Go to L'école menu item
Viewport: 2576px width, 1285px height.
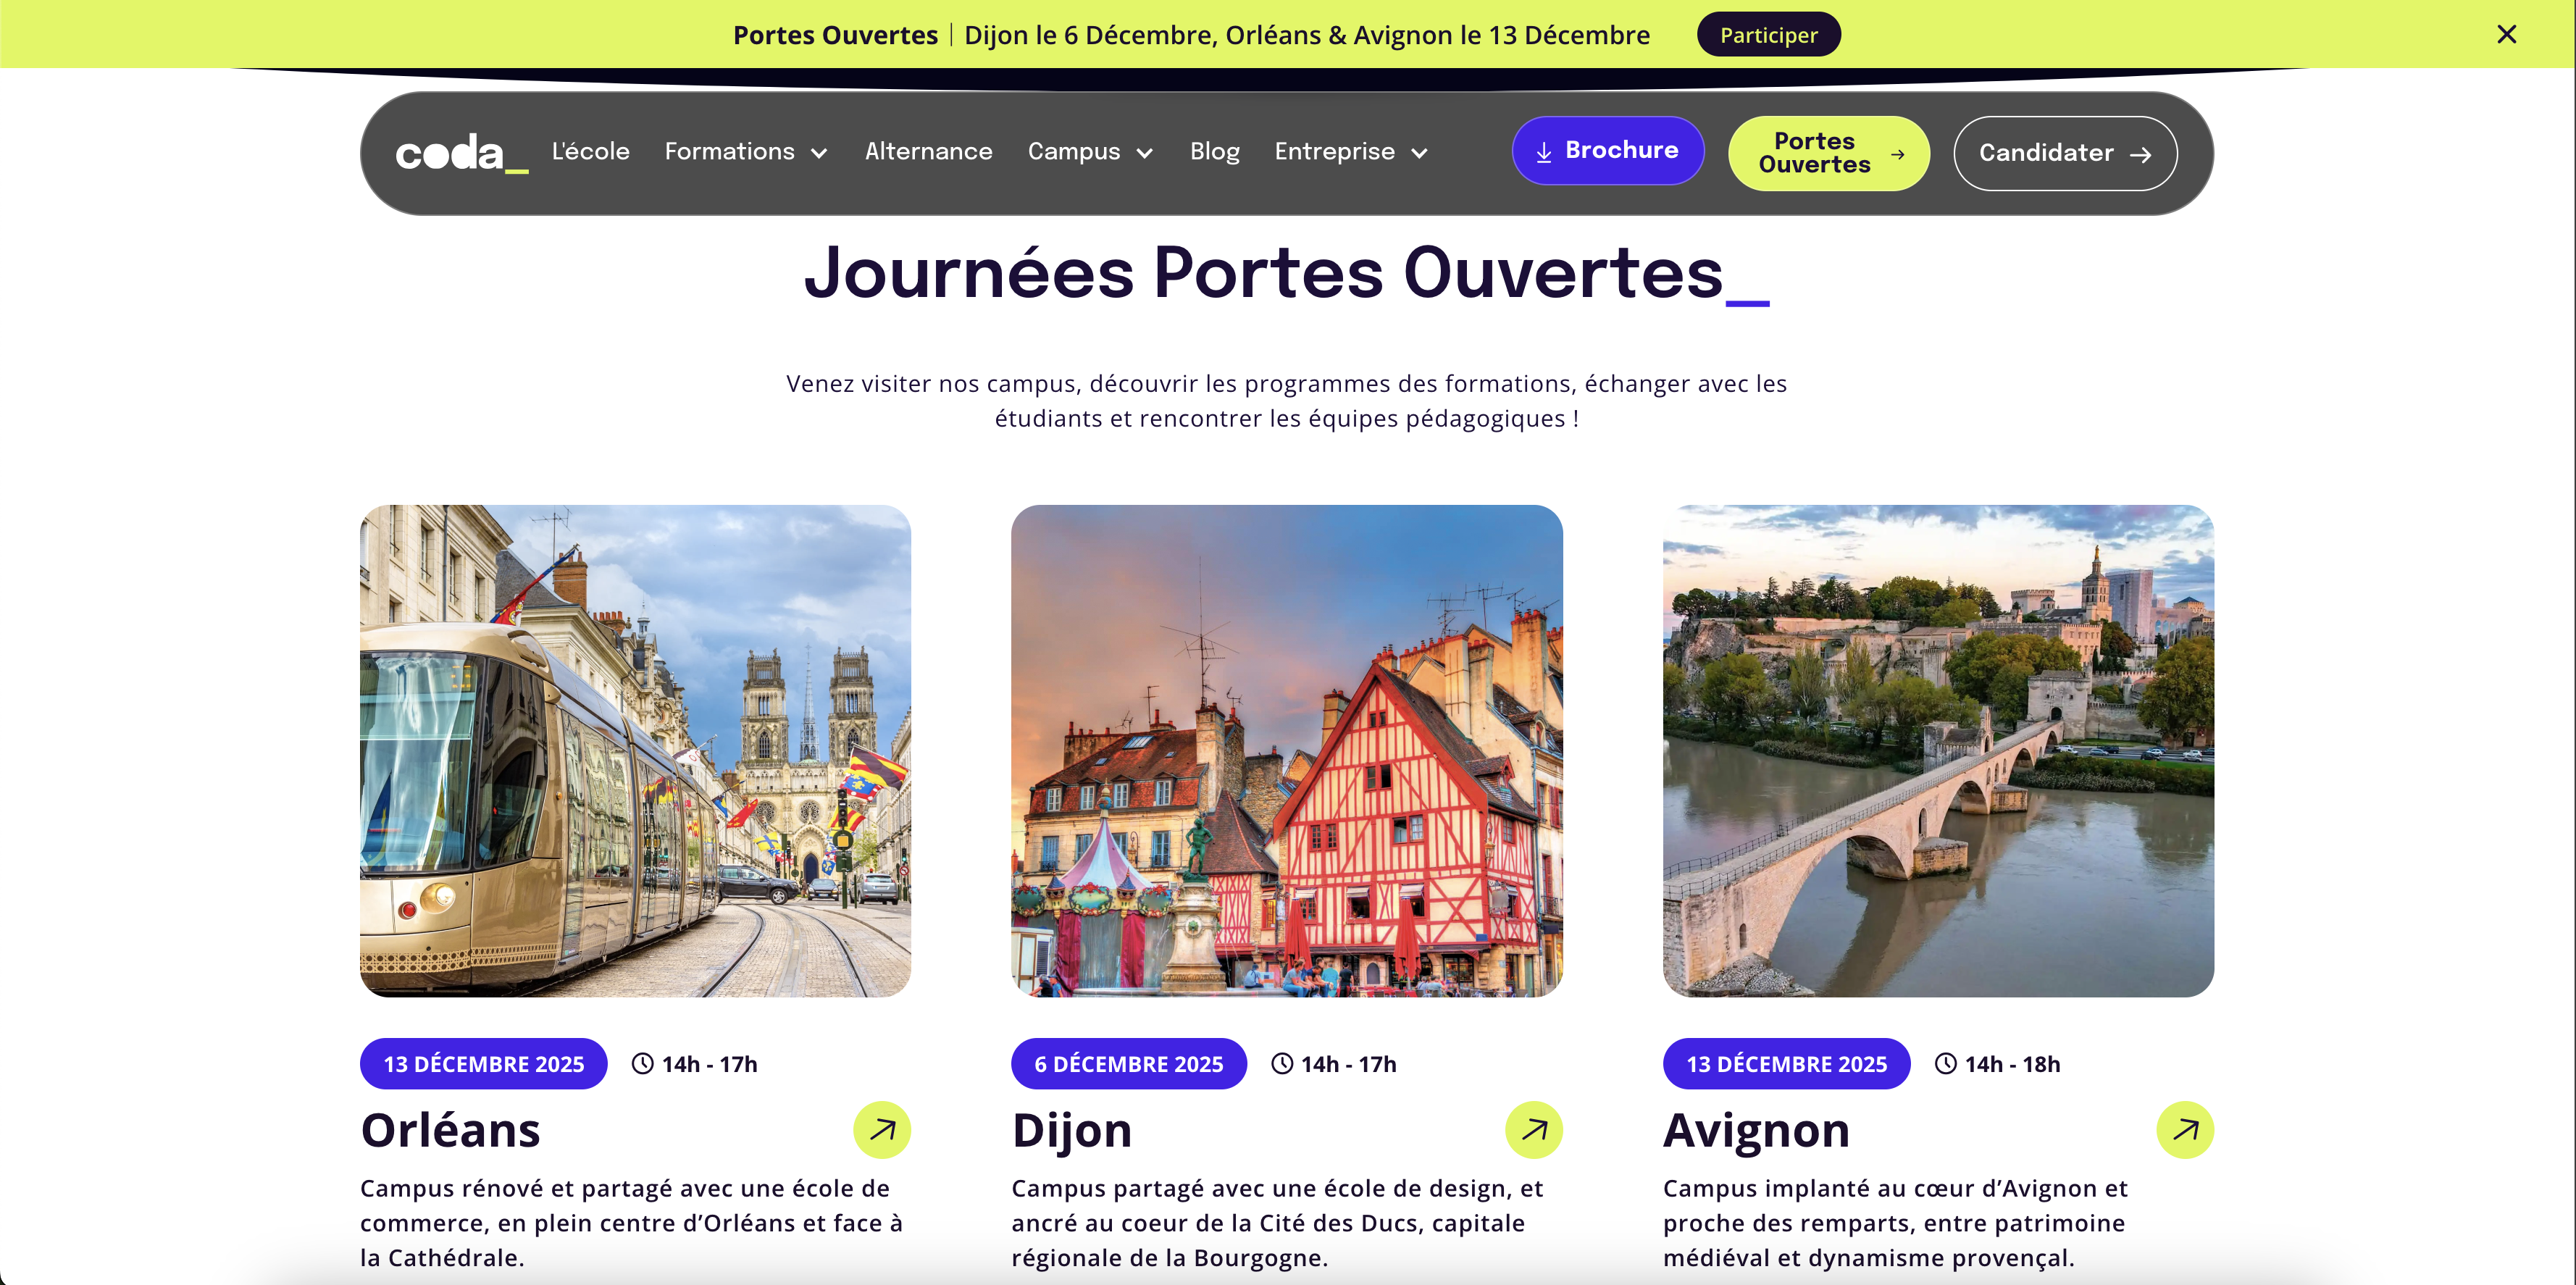coord(590,152)
